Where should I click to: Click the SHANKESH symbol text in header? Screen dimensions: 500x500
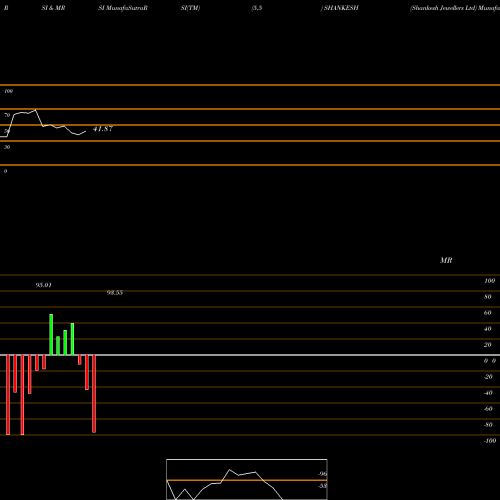pos(341,8)
